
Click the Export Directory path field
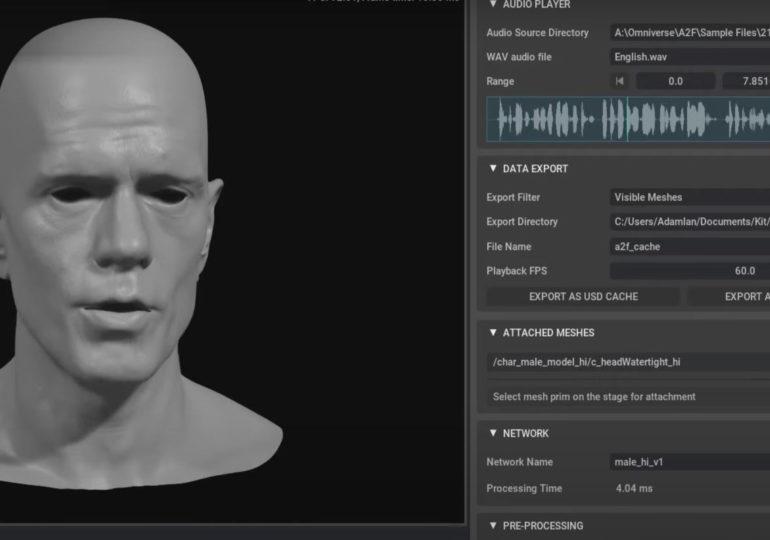click(689, 222)
